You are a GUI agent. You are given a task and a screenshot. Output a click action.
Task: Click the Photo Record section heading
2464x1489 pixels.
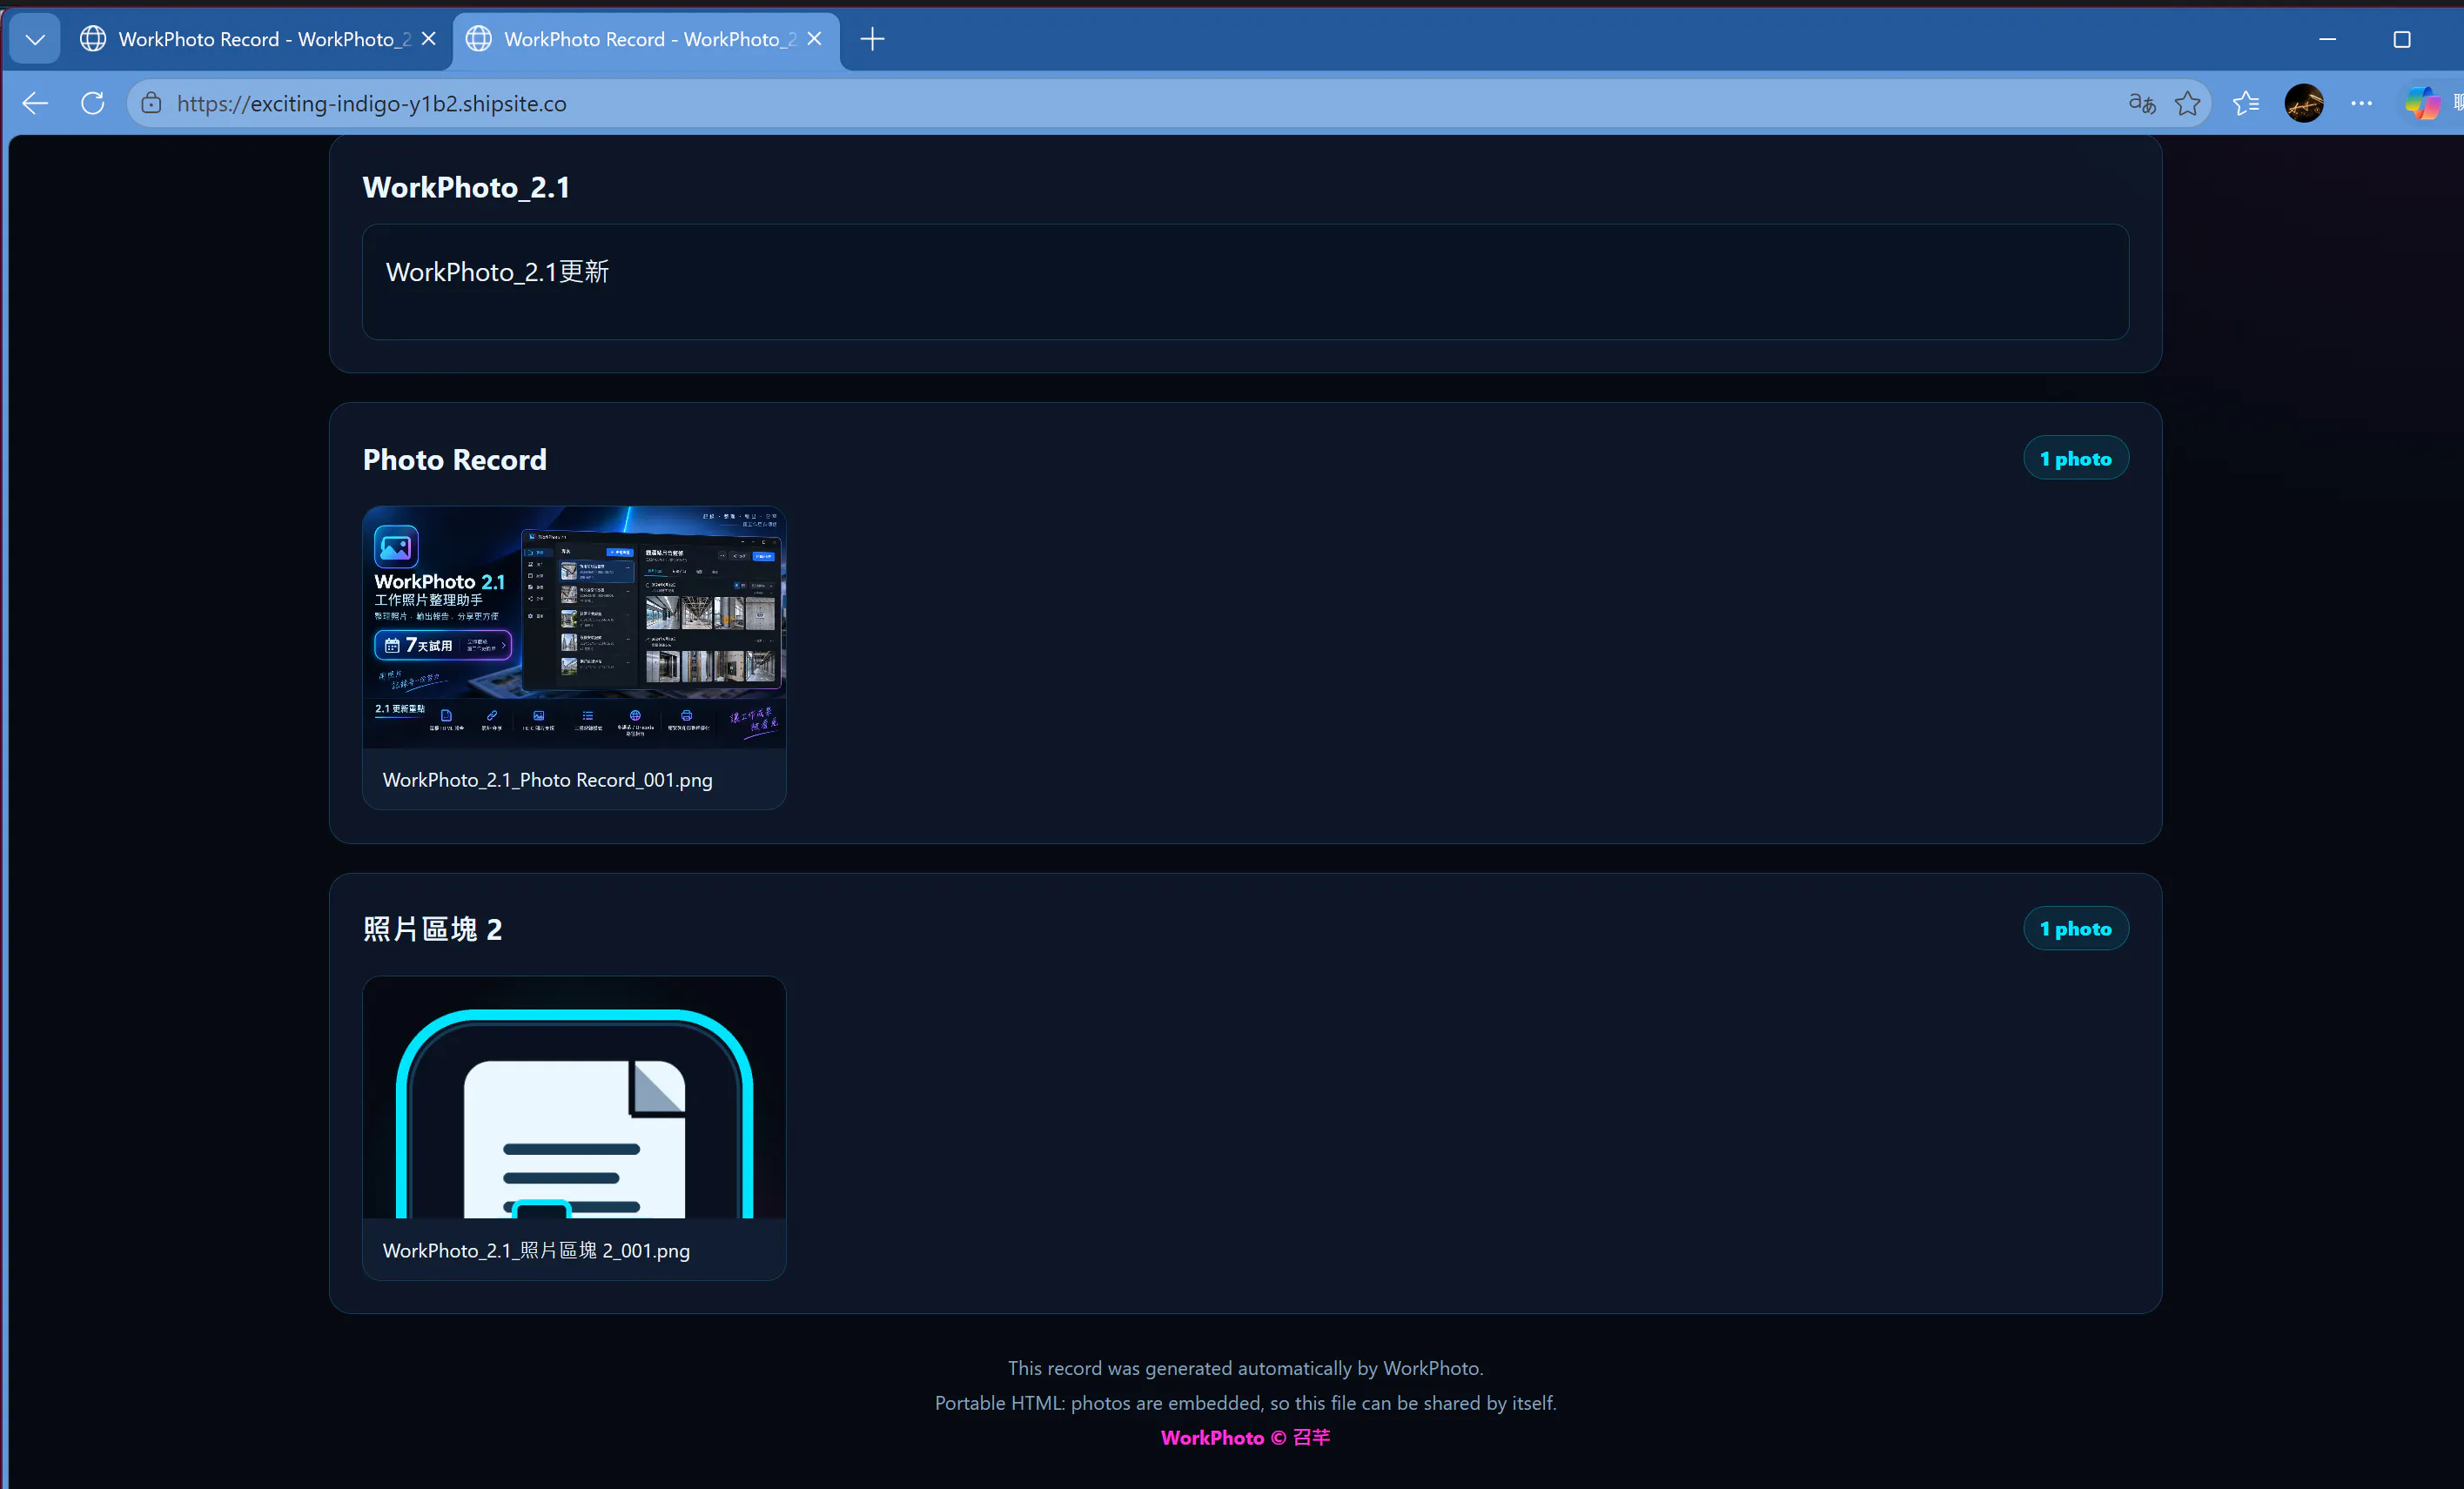coord(454,459)
